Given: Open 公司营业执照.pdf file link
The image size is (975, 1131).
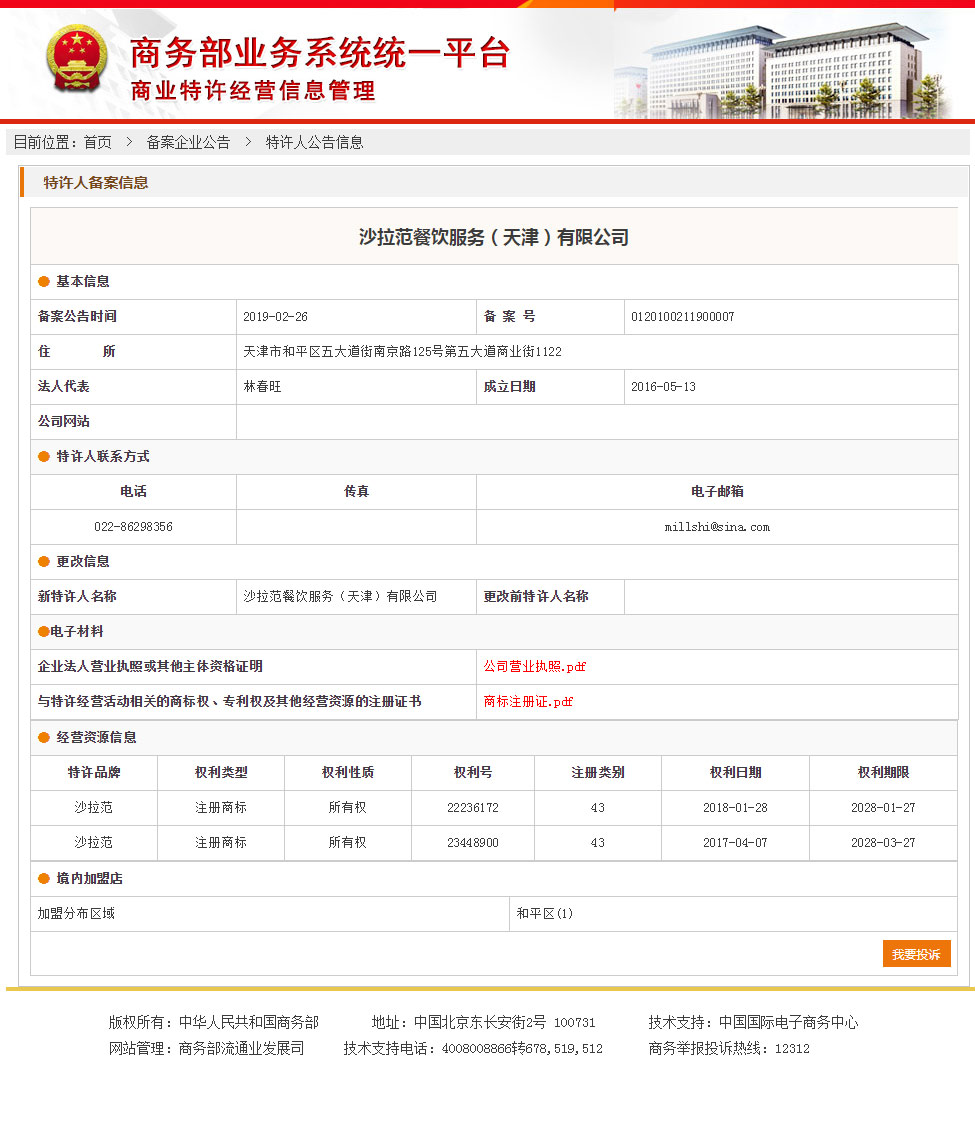Looking at the screenshot, I should click(534, 666).
